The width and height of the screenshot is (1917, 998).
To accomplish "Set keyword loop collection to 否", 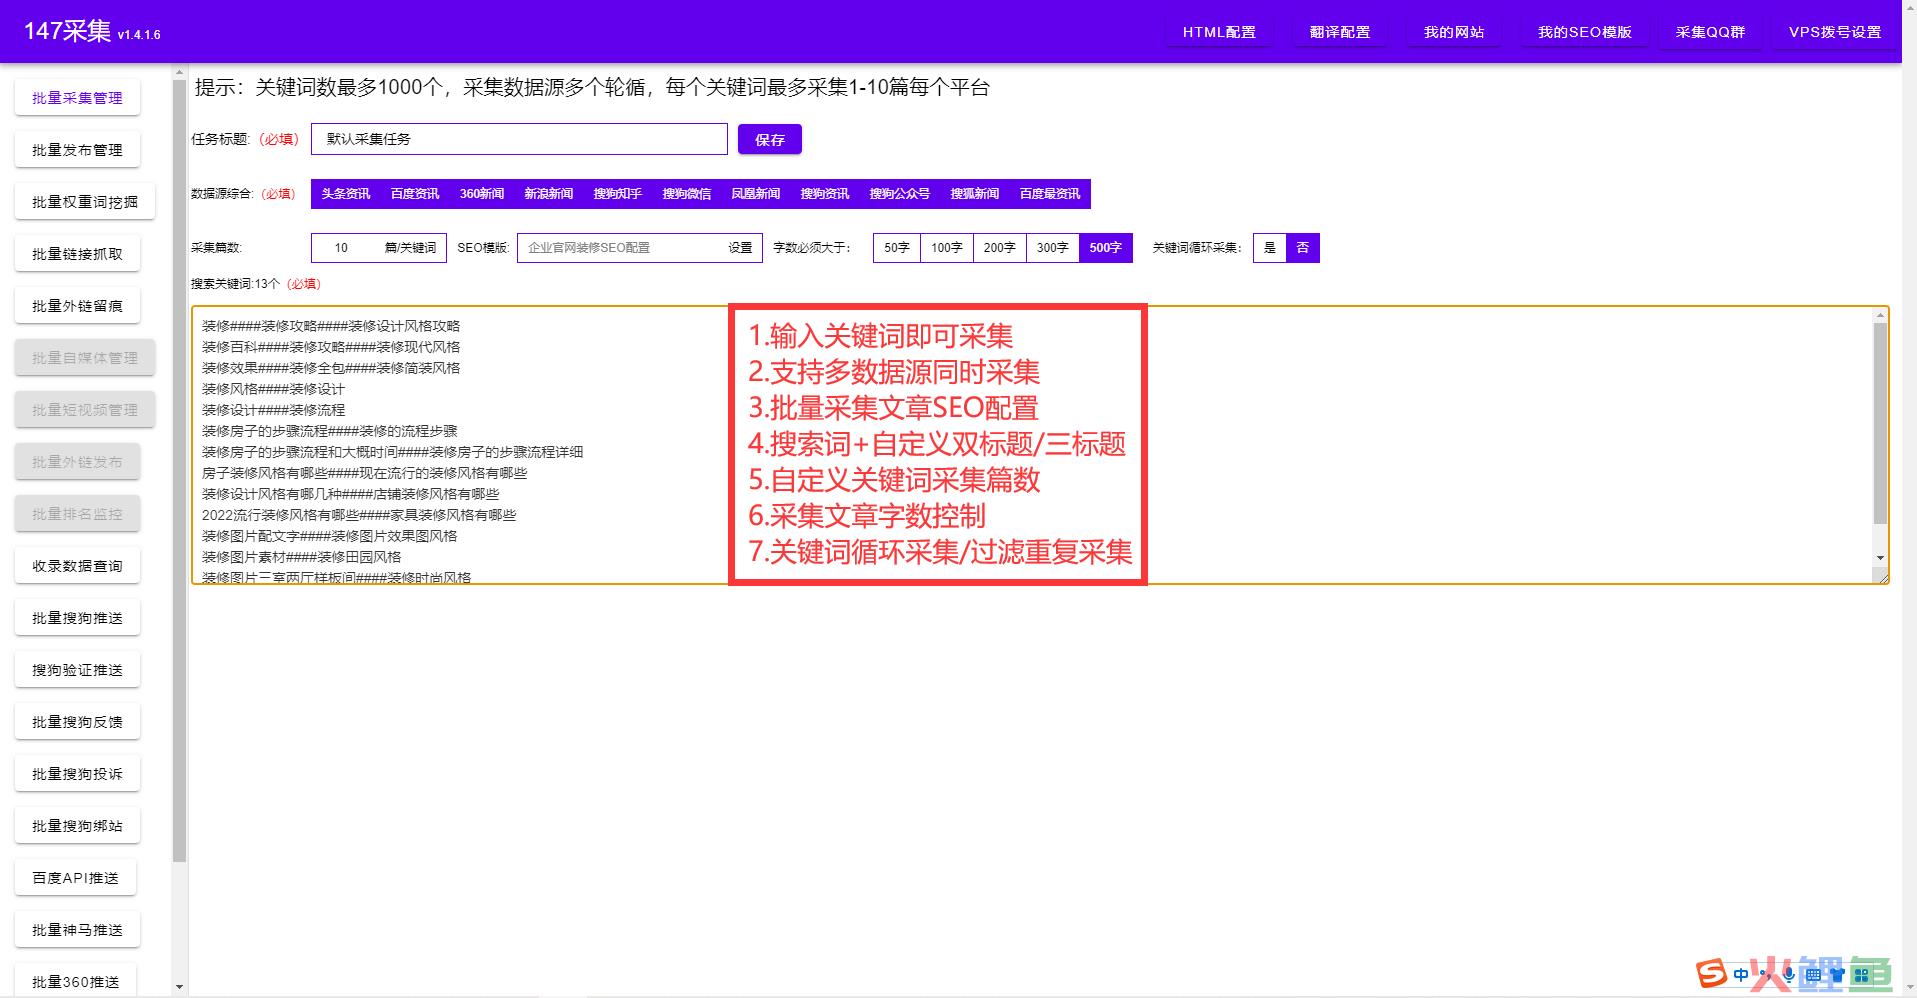I will [1303, 248].
